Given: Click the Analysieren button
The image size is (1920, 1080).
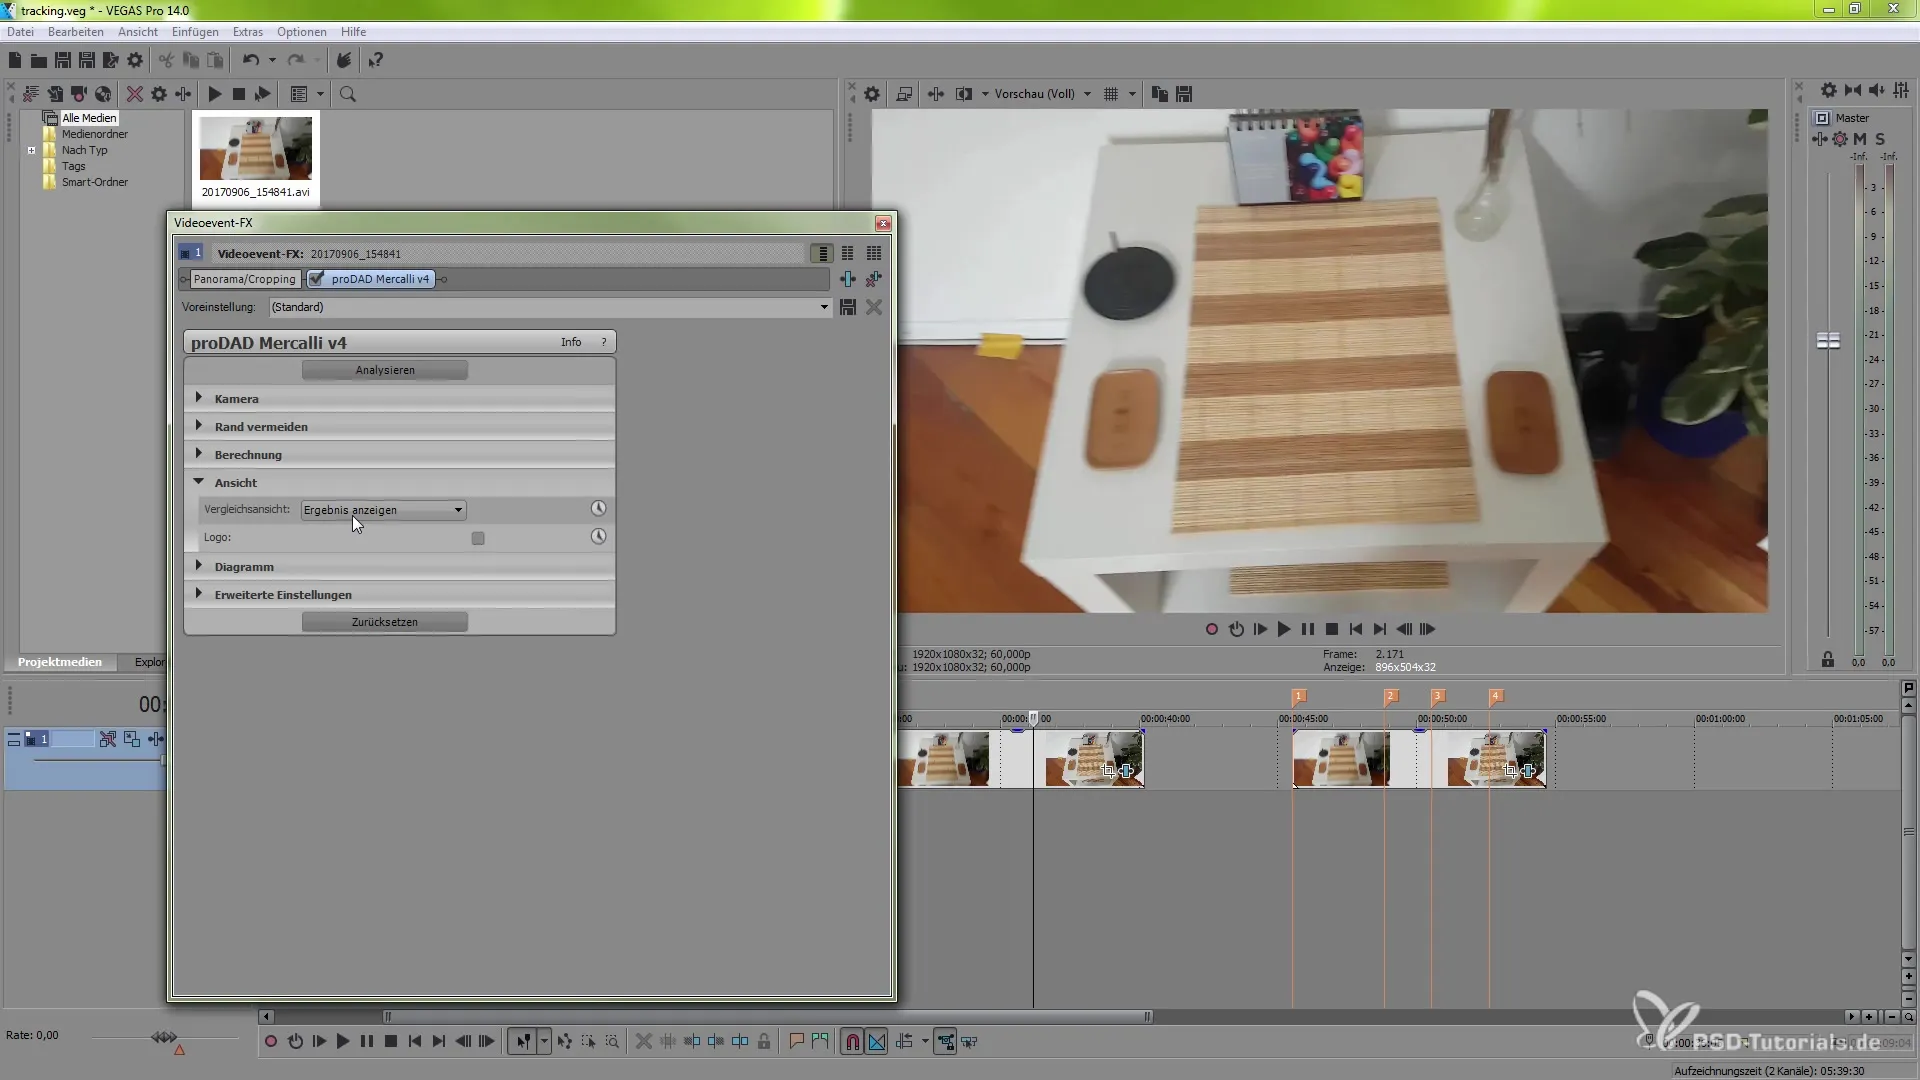Looking at the screenshot, I should click(385, 370).
